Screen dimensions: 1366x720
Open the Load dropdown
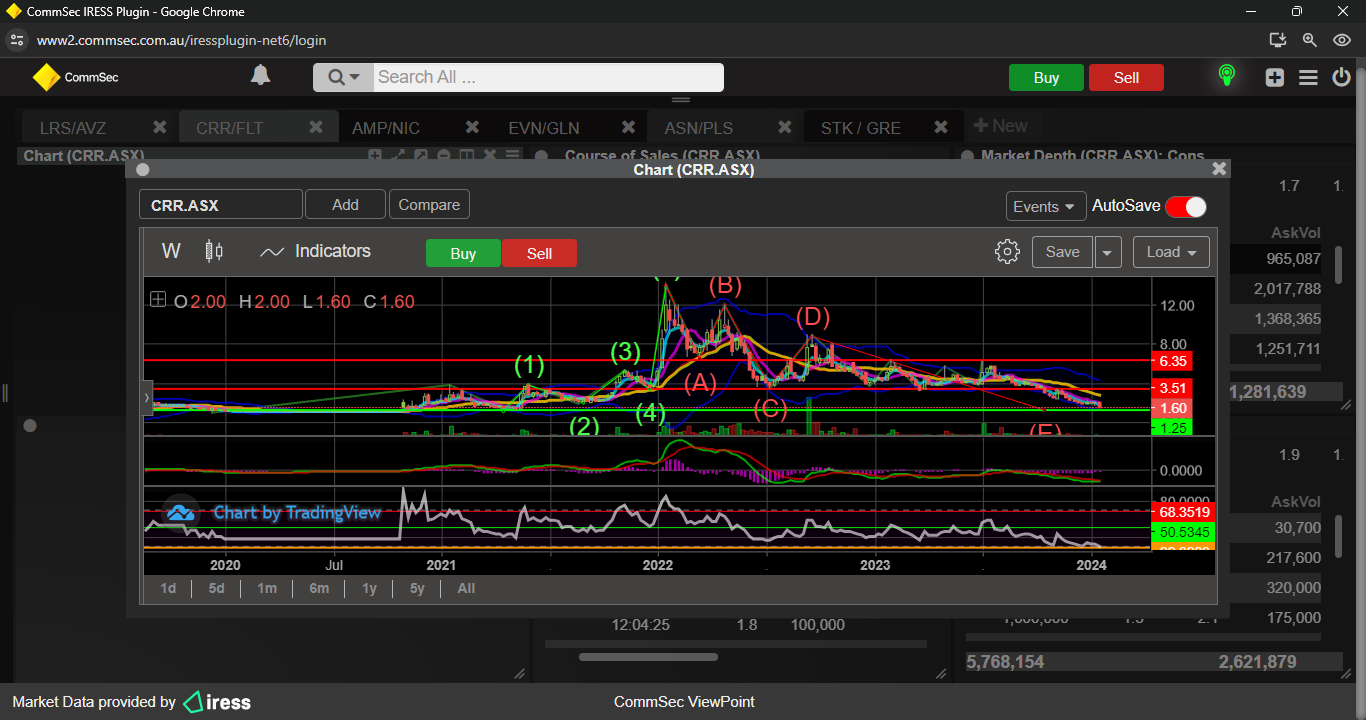coord(1171,252)
